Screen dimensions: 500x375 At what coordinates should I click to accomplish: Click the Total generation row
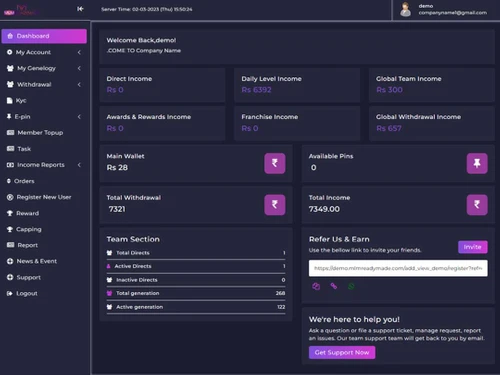(196, 293)
